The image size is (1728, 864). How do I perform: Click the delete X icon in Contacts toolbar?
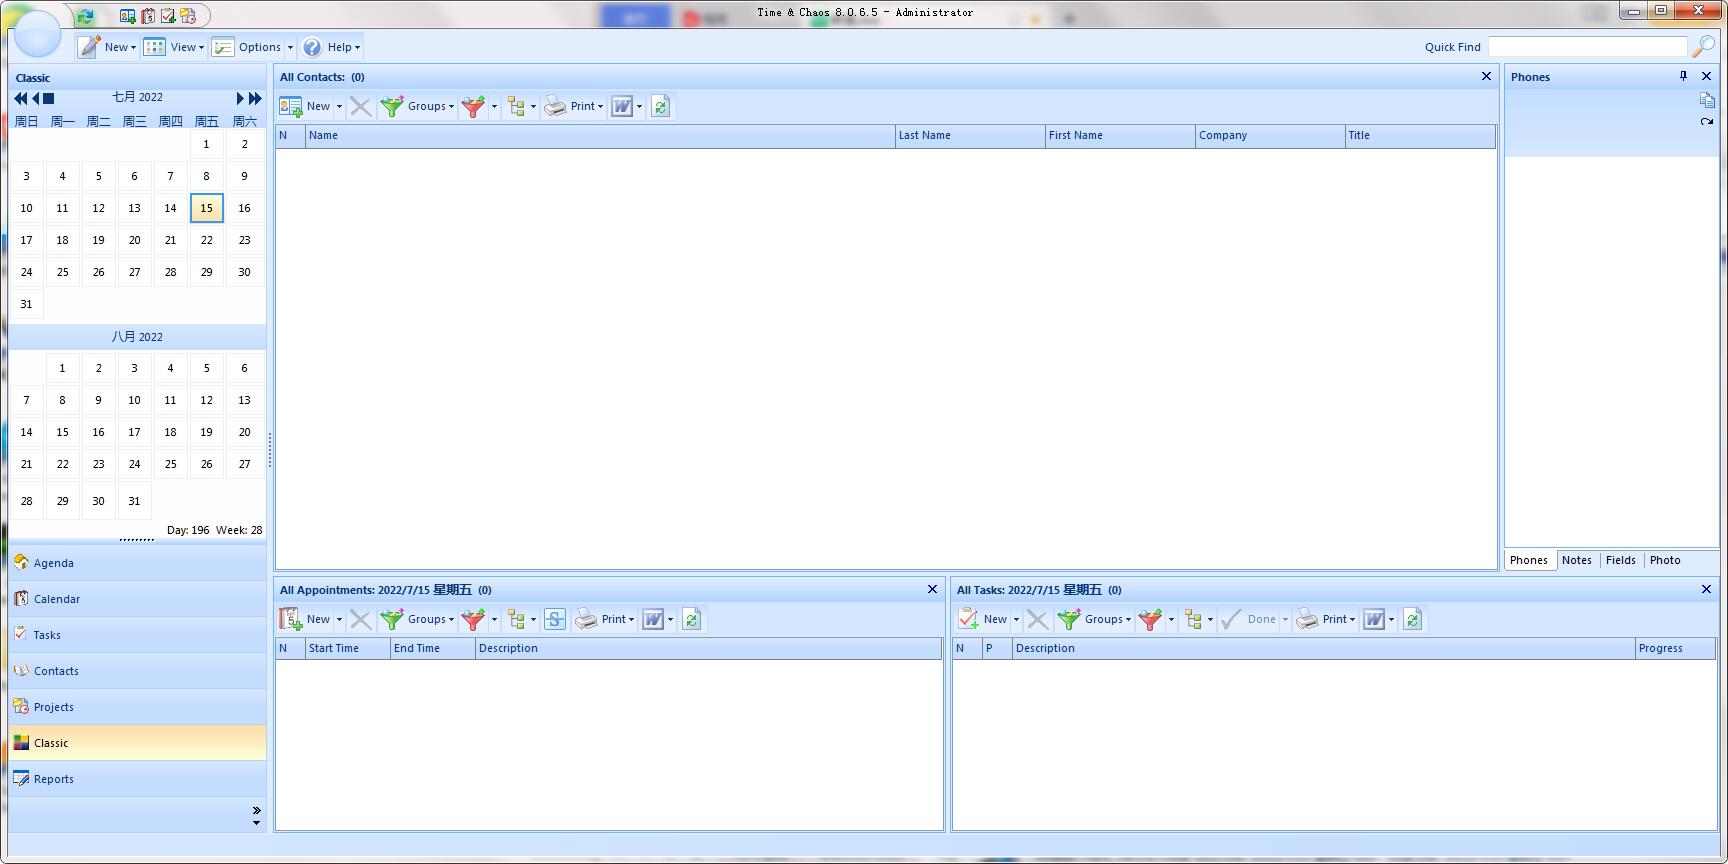[x=361, y=106]
